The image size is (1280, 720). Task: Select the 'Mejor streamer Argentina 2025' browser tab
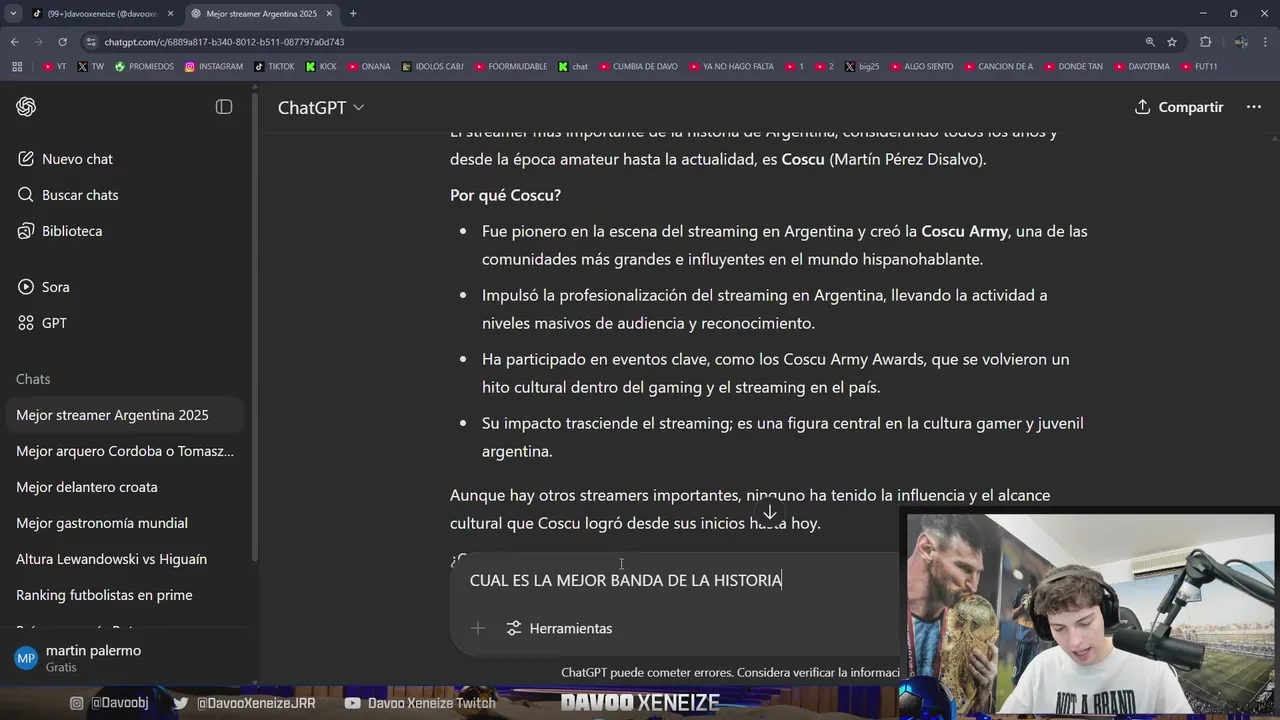(x=261, y=14)
